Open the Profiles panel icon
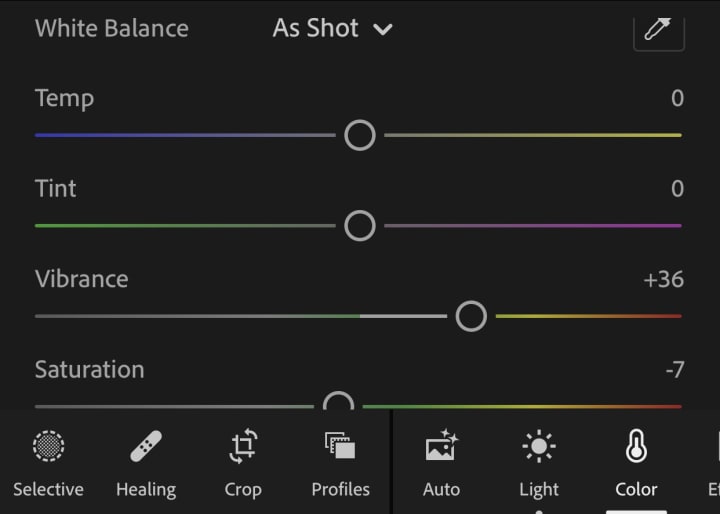Screen dimensions: 720x514 click(340, 463)
